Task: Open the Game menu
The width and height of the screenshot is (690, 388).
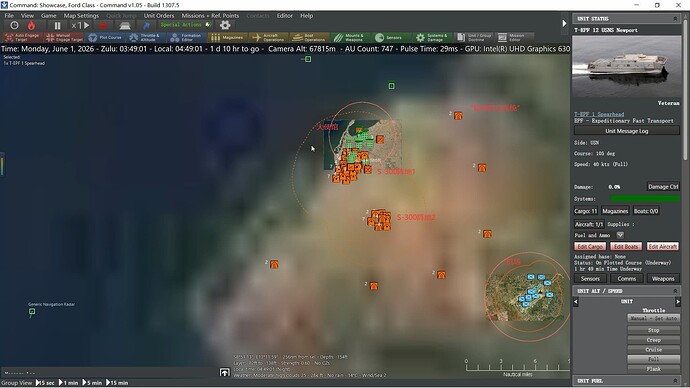Action: 48,15
